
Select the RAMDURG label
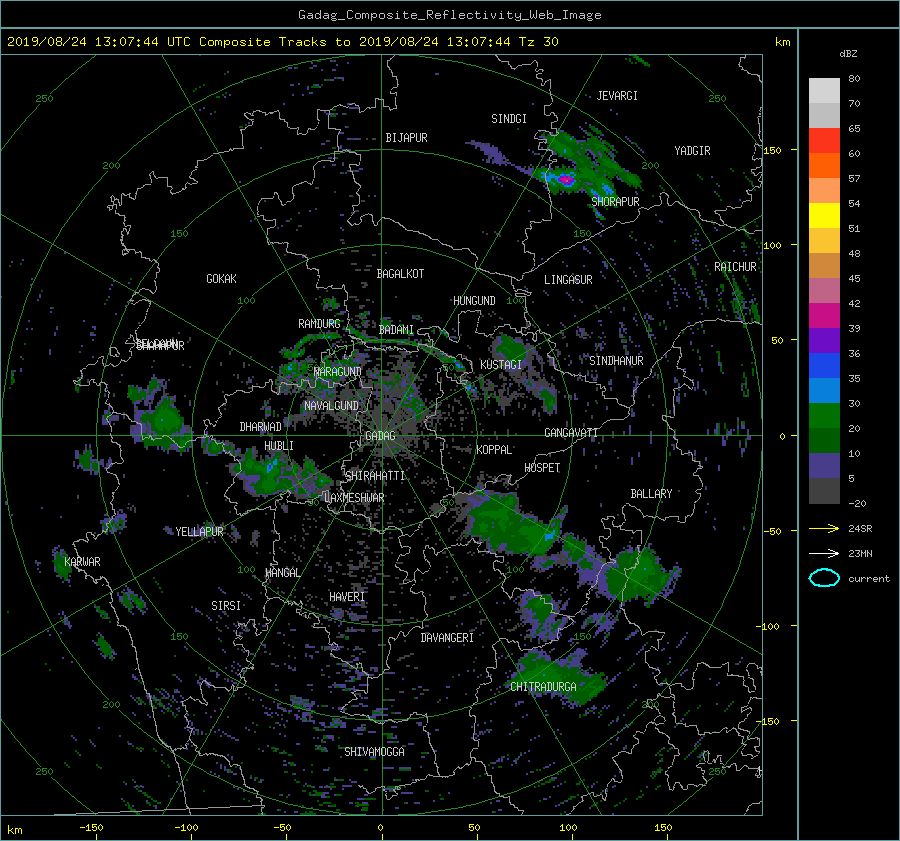click(x=319, y=324)
